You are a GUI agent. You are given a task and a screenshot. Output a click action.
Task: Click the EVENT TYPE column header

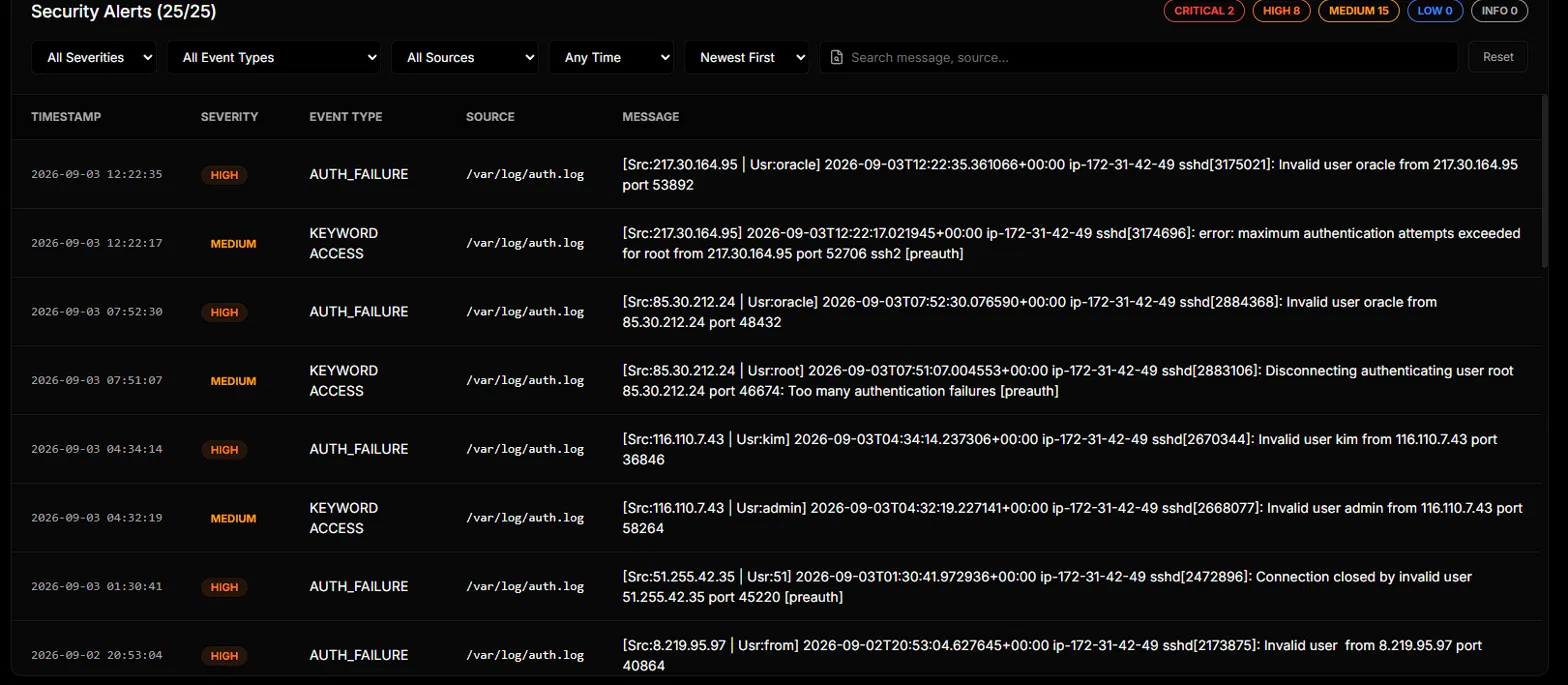coord(345,117)
